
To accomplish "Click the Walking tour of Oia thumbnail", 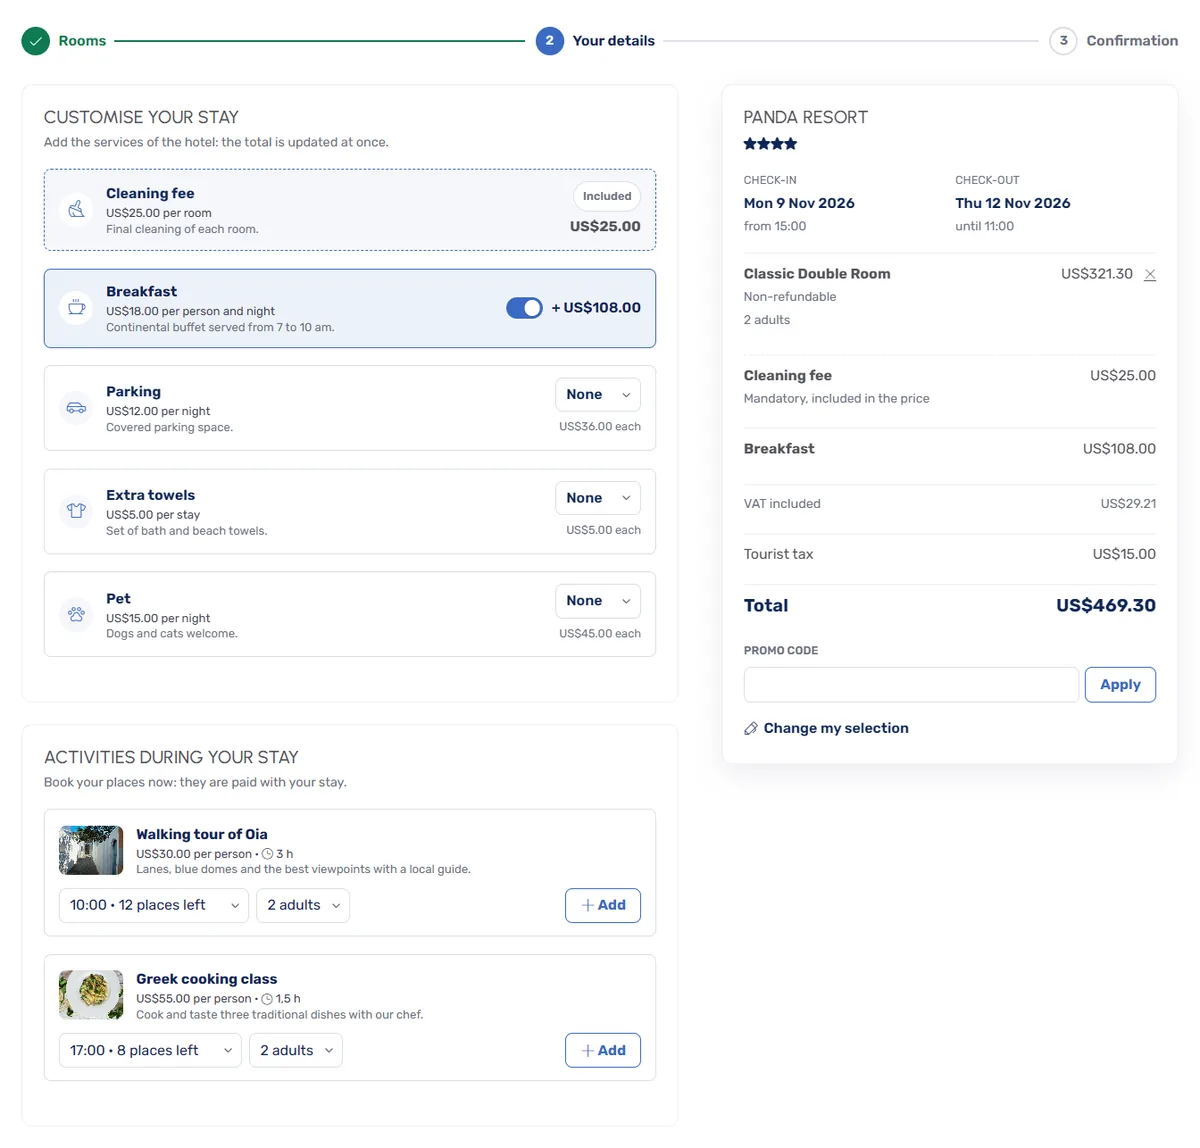I will click(91, 850).
